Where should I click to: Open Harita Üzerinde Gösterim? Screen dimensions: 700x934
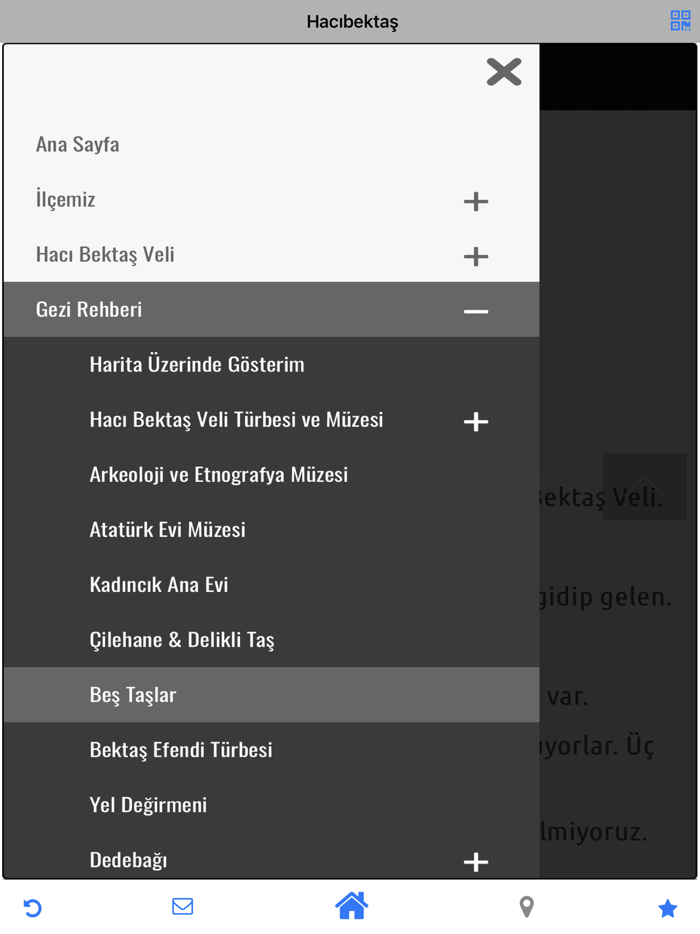[x=197, y=364]
